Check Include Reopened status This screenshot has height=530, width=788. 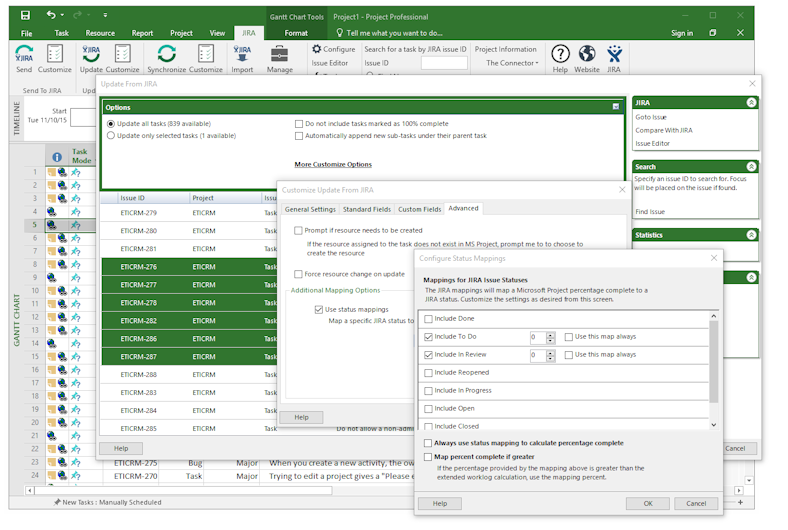(428, 373)
